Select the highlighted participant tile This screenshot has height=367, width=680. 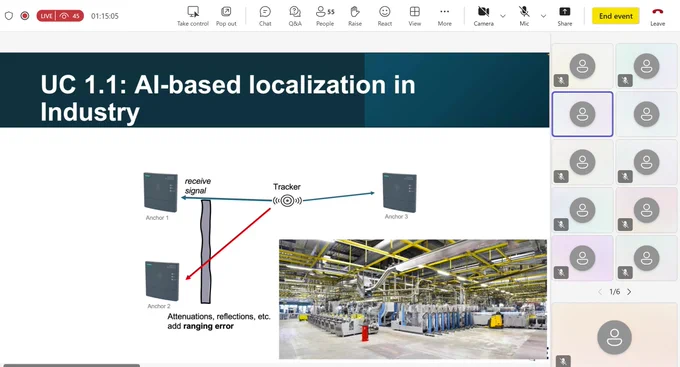(x=582, y=114)
